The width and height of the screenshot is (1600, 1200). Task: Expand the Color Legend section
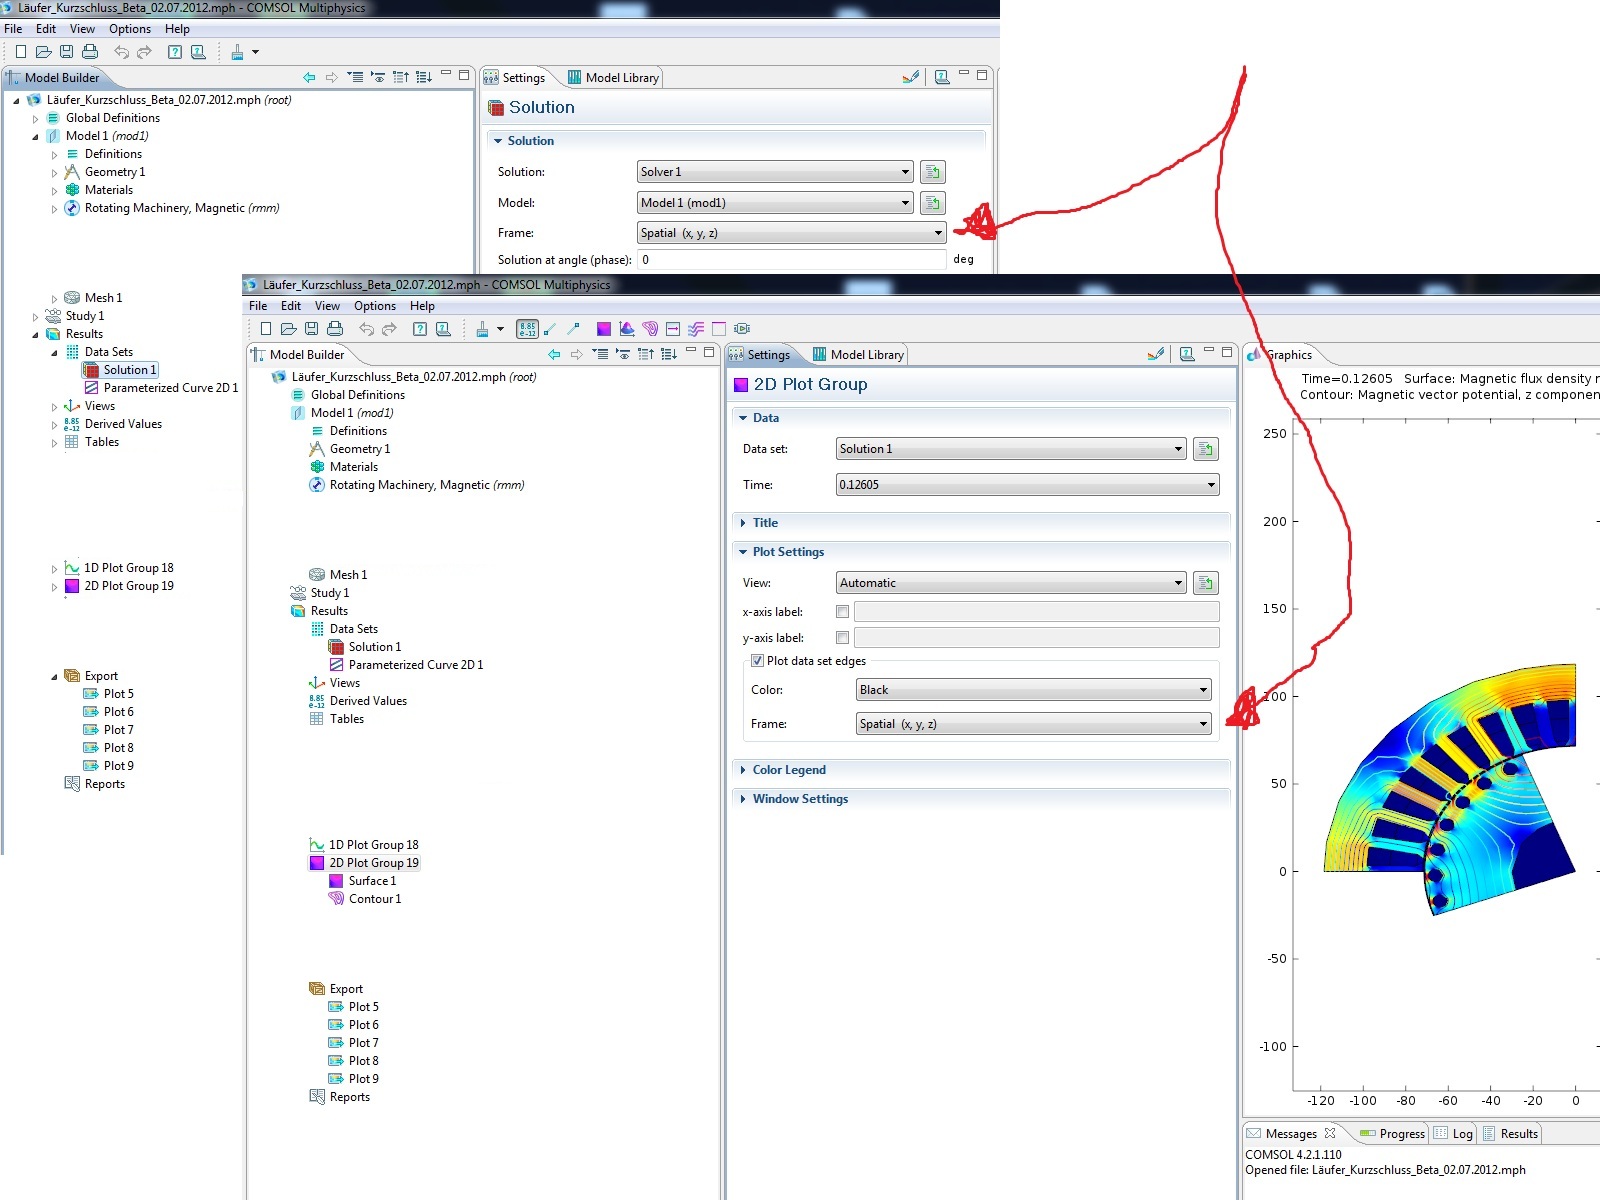click(789, 770)
